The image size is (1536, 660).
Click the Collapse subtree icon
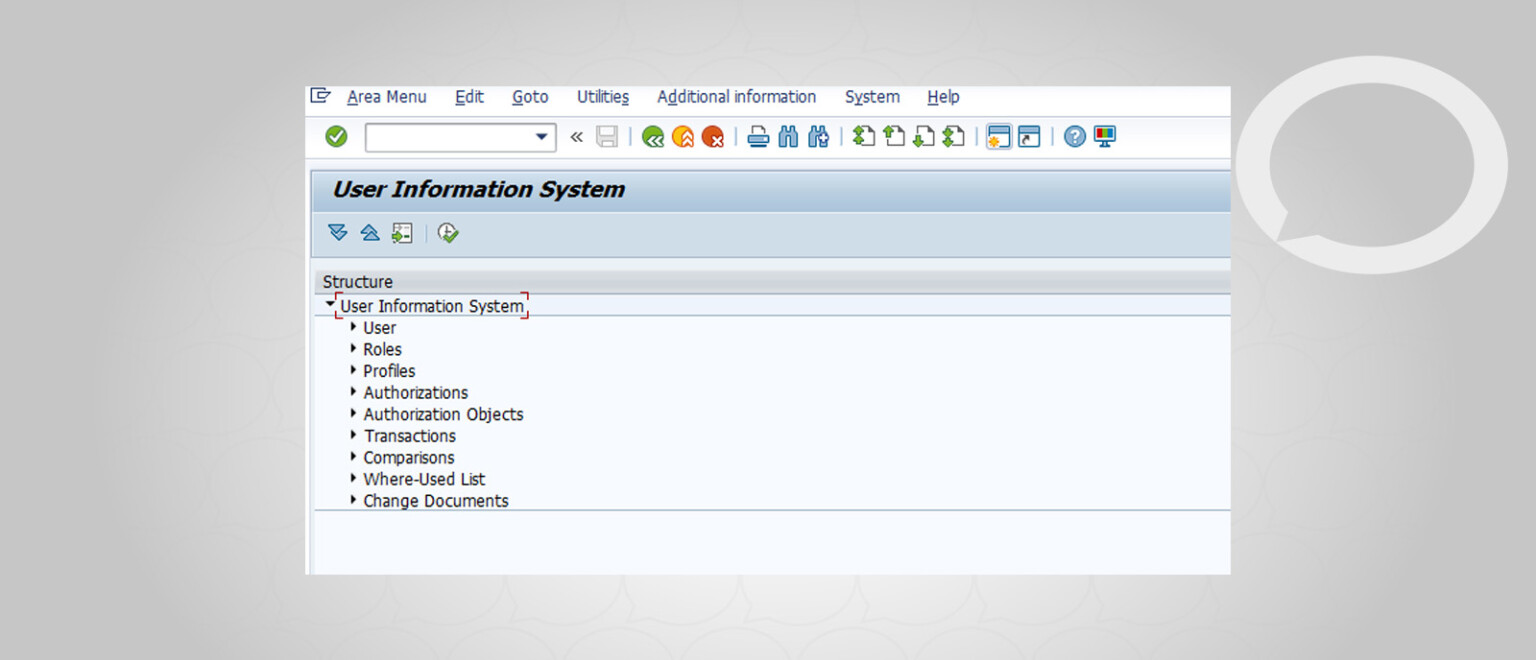pyautogui.click(x=370, y=233)
